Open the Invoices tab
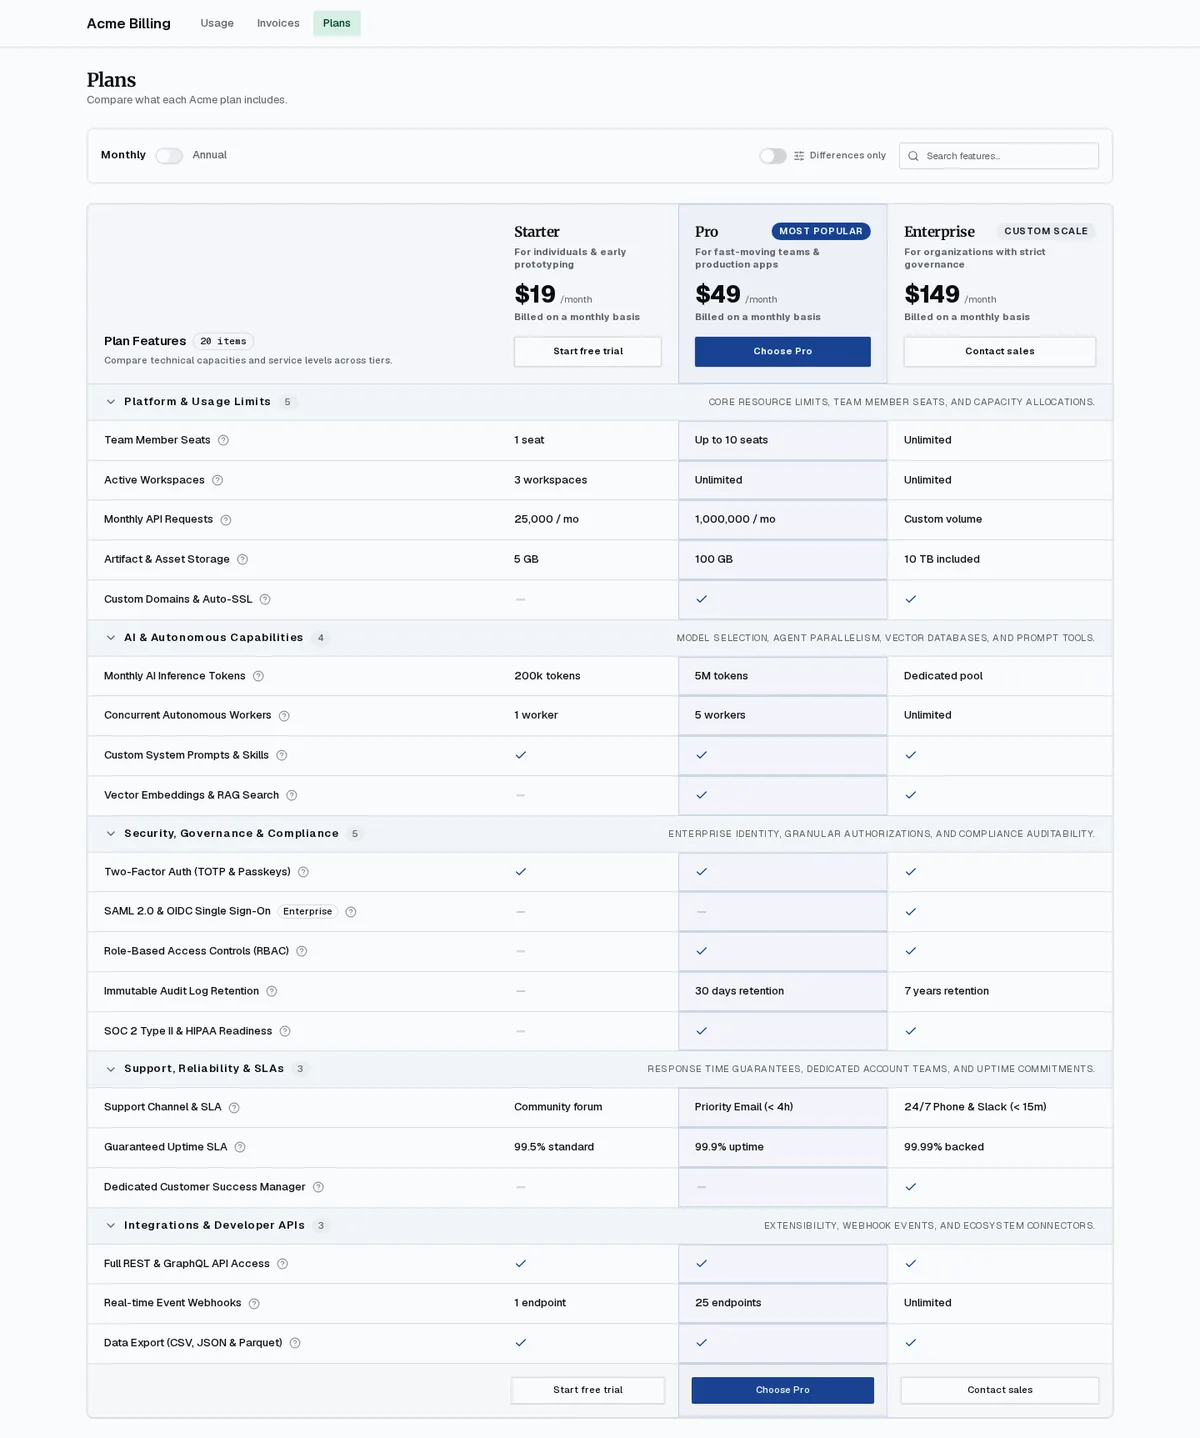This screenshot has height=1438, width=1200. pos(278,23)
